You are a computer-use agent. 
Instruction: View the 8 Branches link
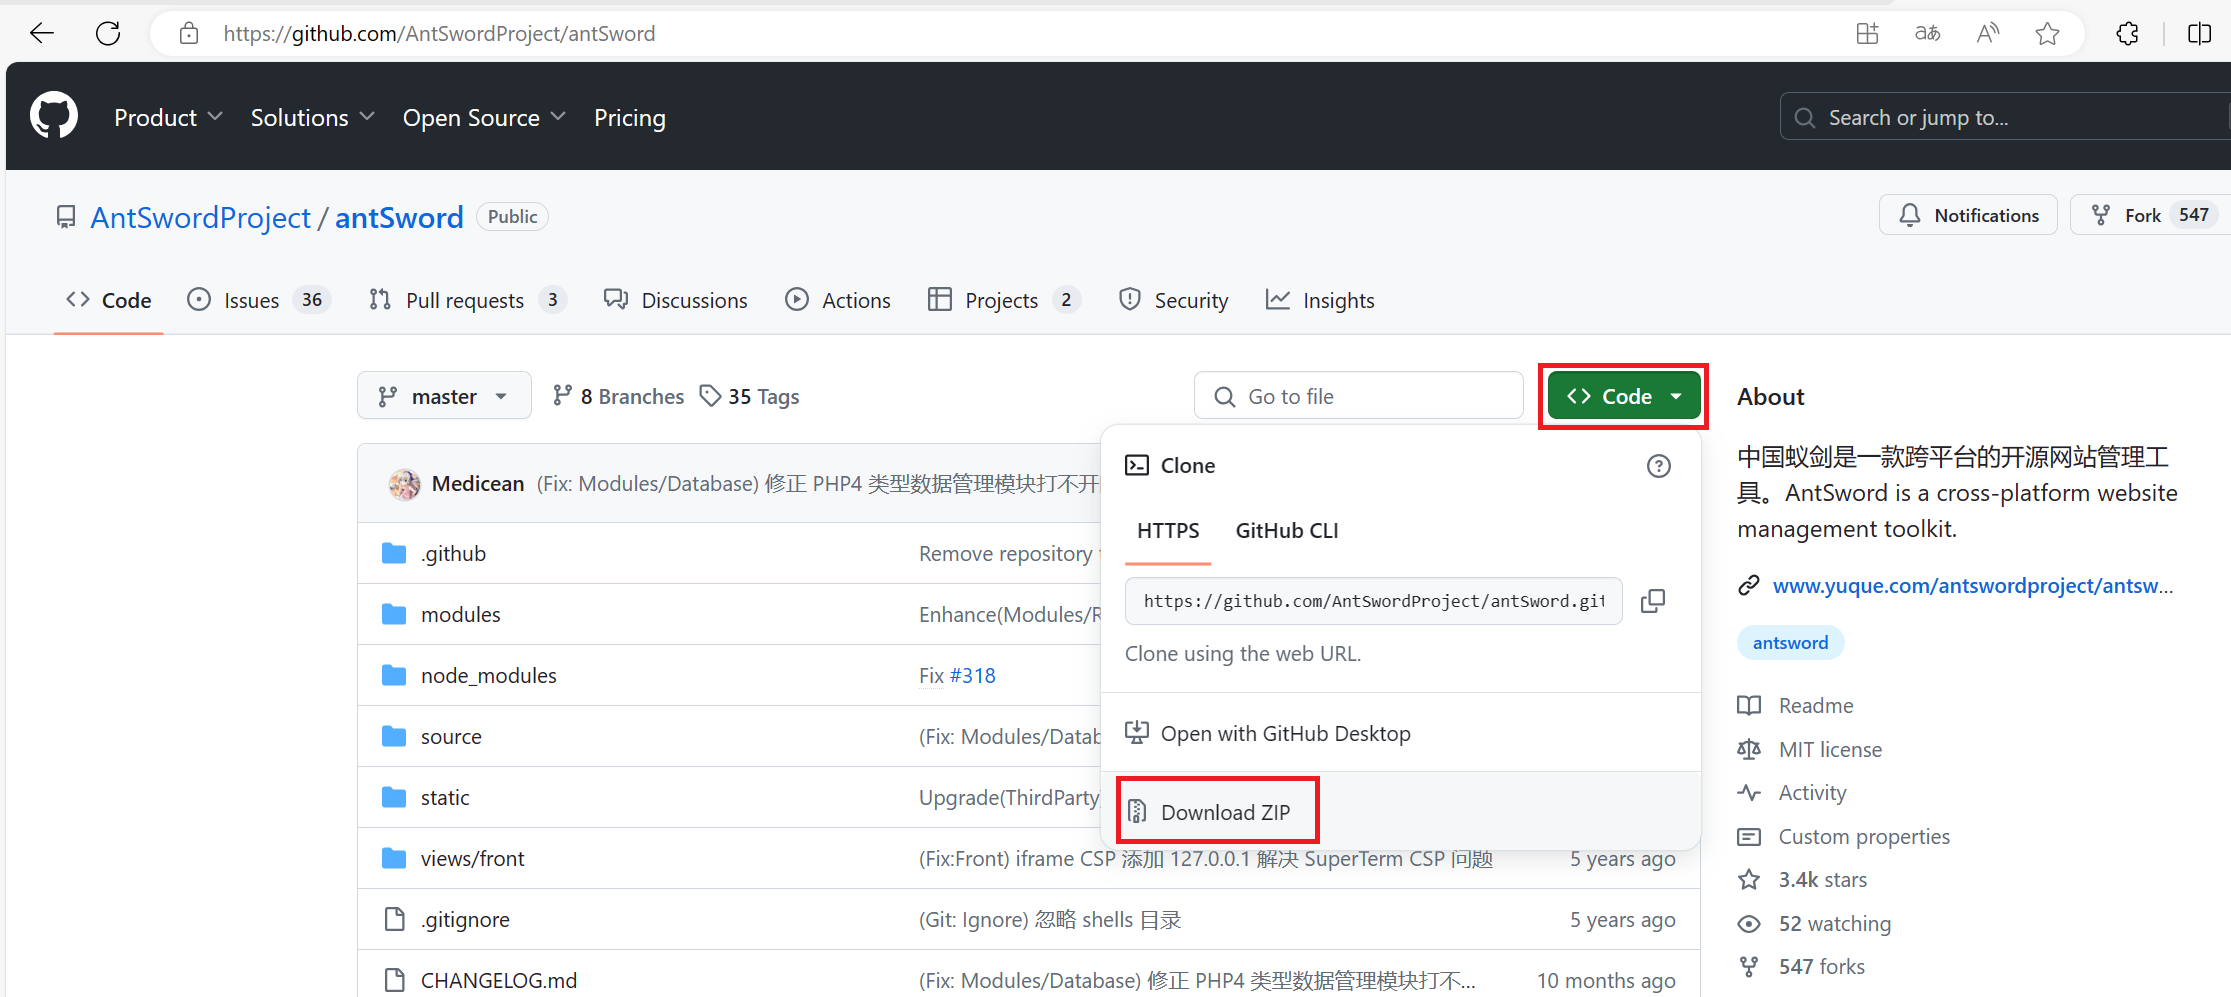(618, 396)
